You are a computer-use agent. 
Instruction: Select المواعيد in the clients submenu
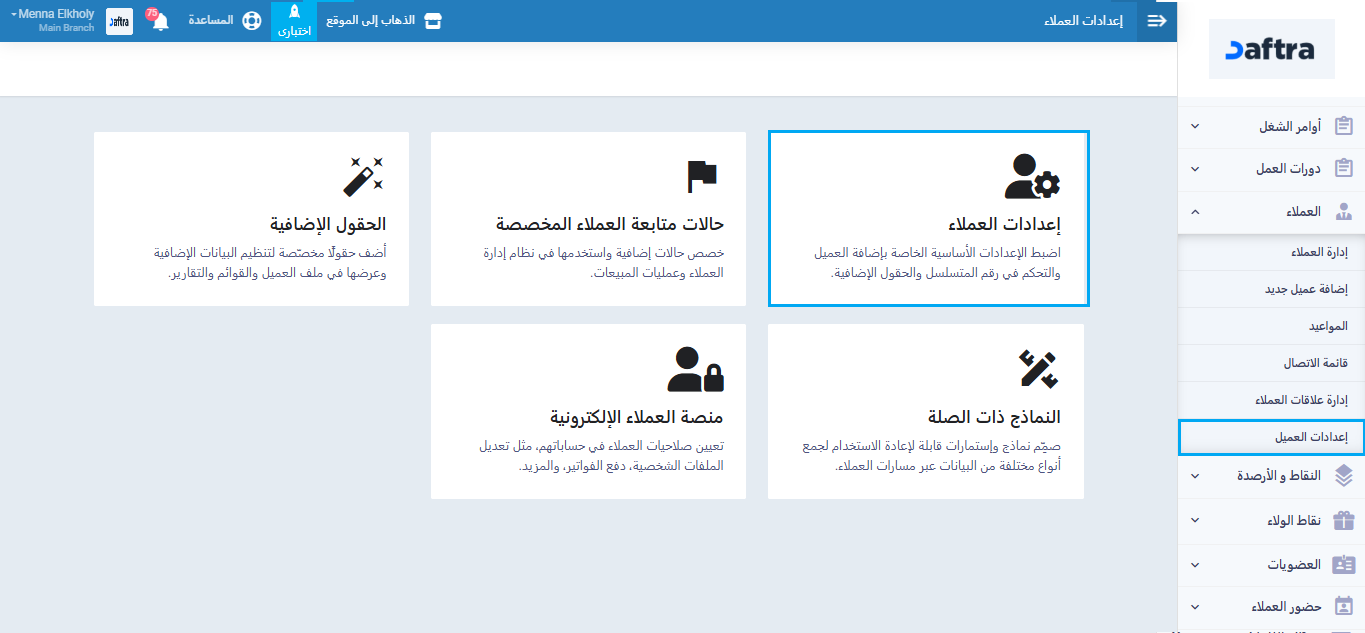click(1328, 327)
